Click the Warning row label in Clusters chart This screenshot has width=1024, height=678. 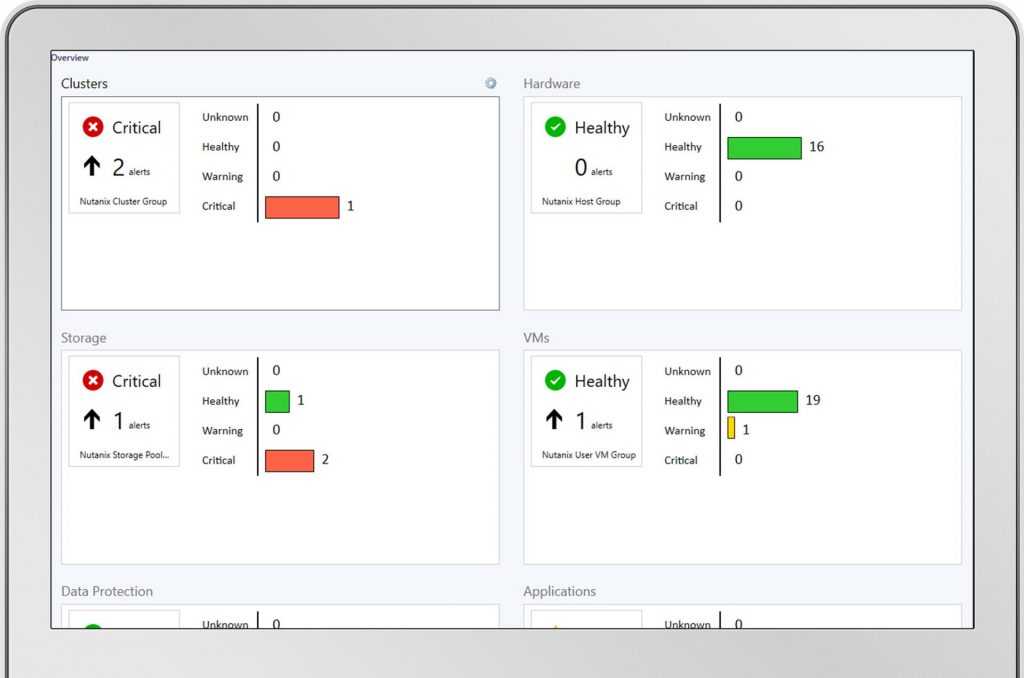coord(223,176)
